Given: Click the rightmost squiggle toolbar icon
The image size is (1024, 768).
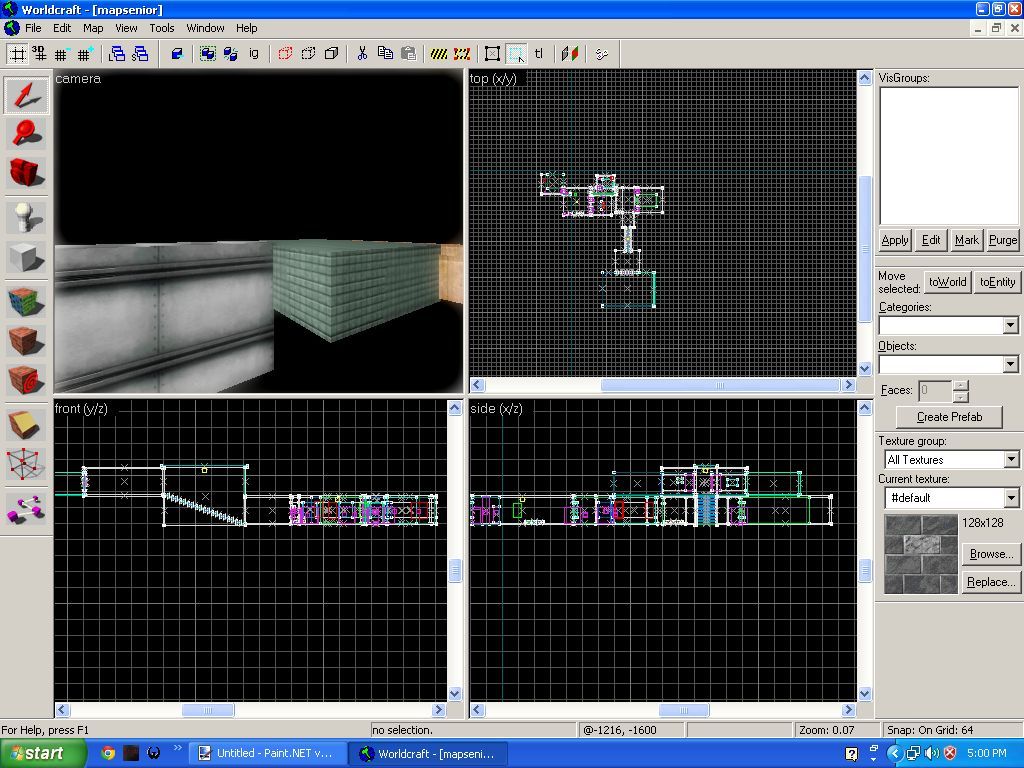Looking at the screenshot, I should pyautogui.click(x=601, y=54).
